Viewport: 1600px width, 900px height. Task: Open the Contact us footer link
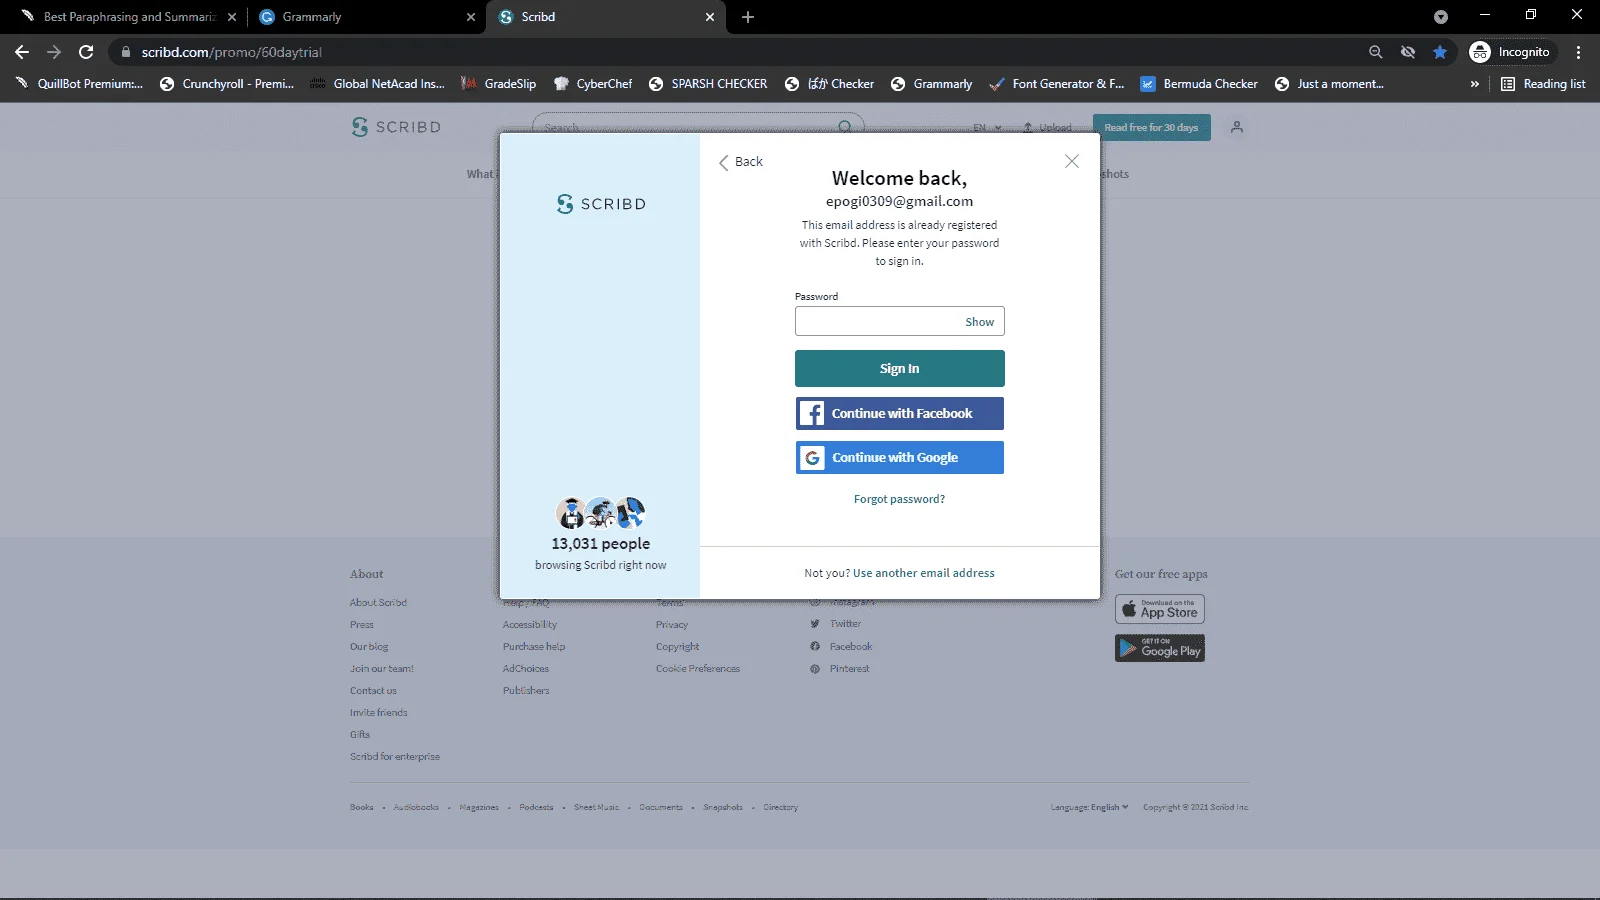click(x=373, y=691)
